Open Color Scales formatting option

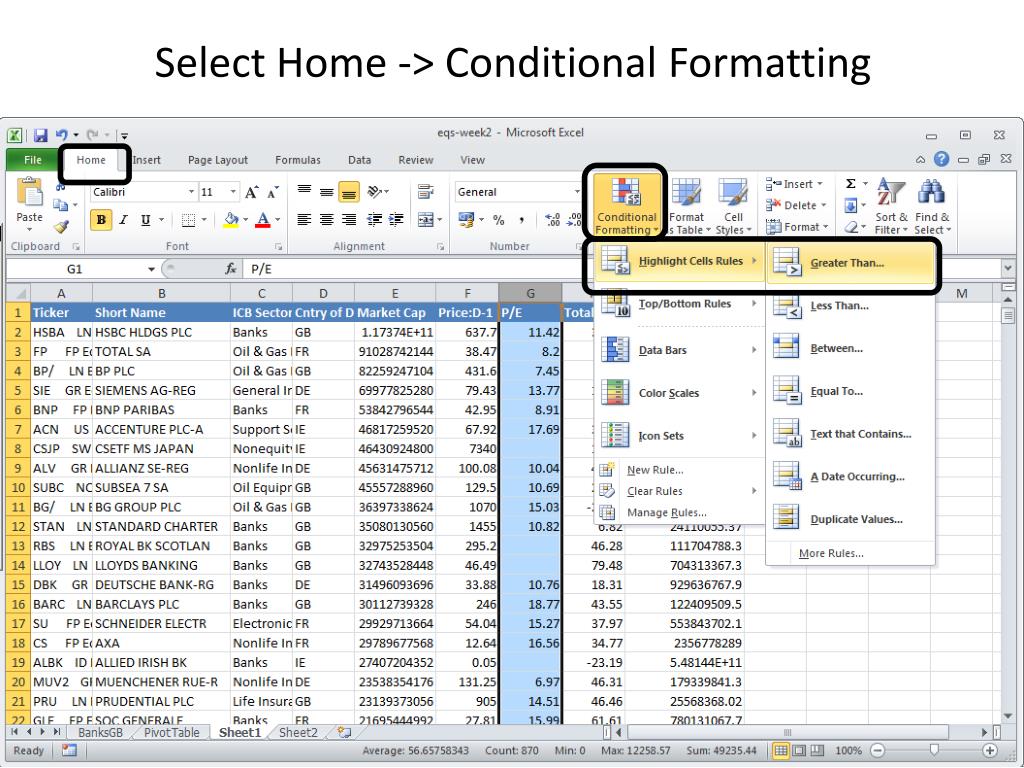point(679,393)
